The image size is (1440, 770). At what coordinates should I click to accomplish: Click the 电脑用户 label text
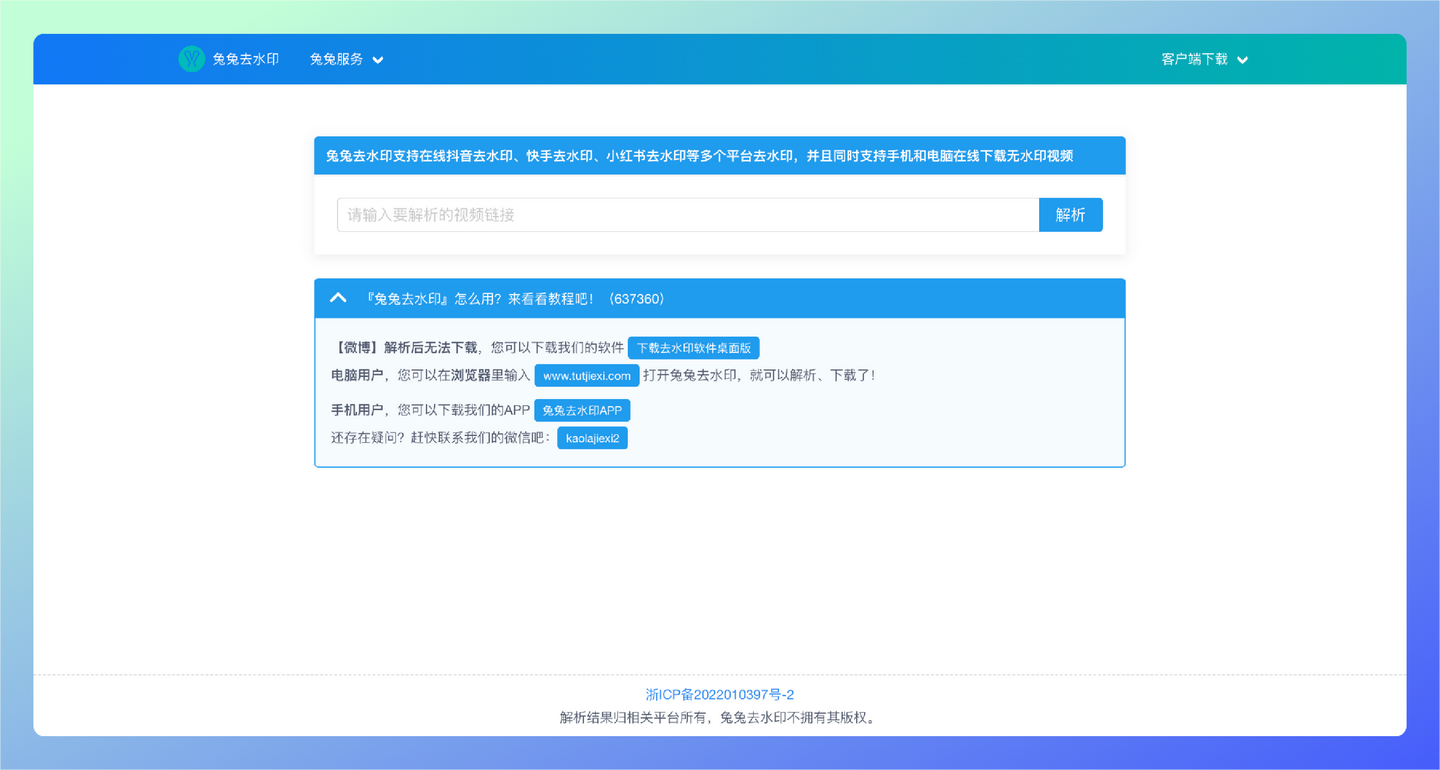pos(357,376)
